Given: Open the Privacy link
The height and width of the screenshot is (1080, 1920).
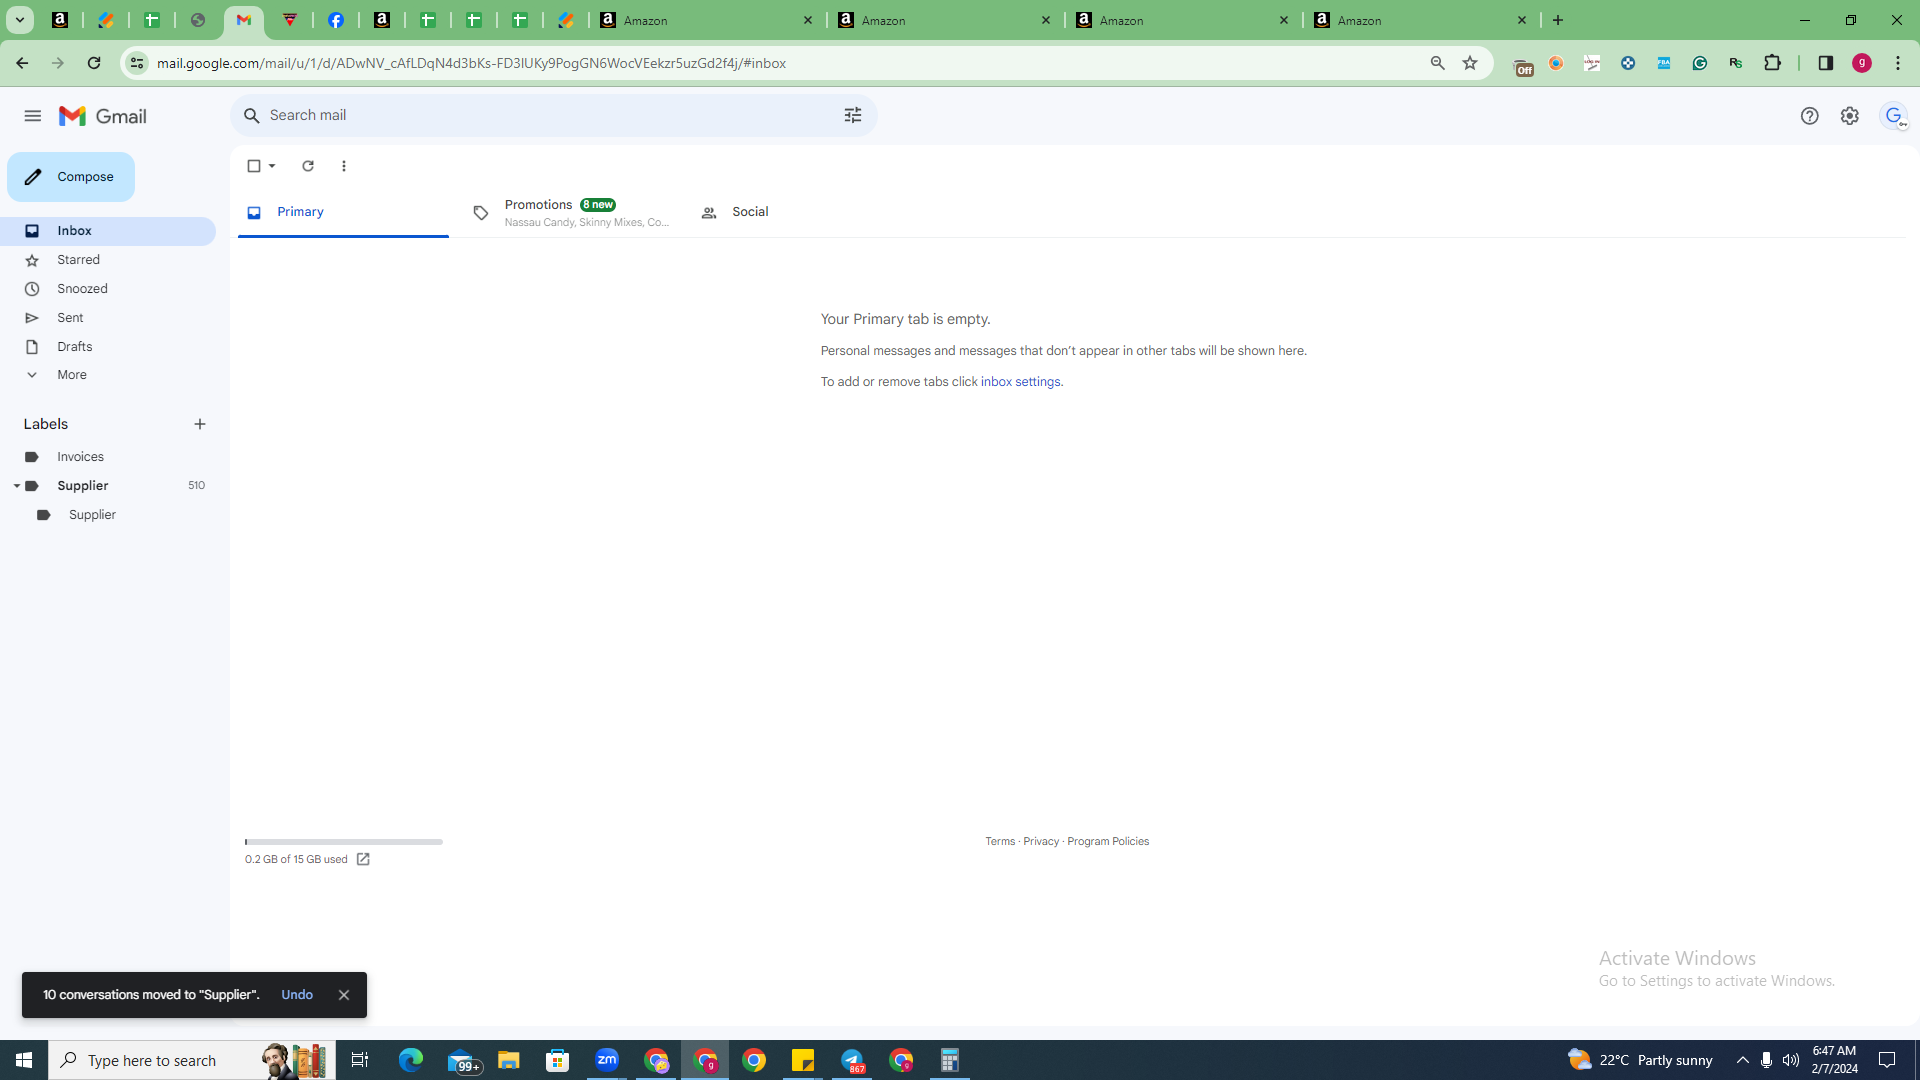Looking at the screenshot, I should [1041, 841].
